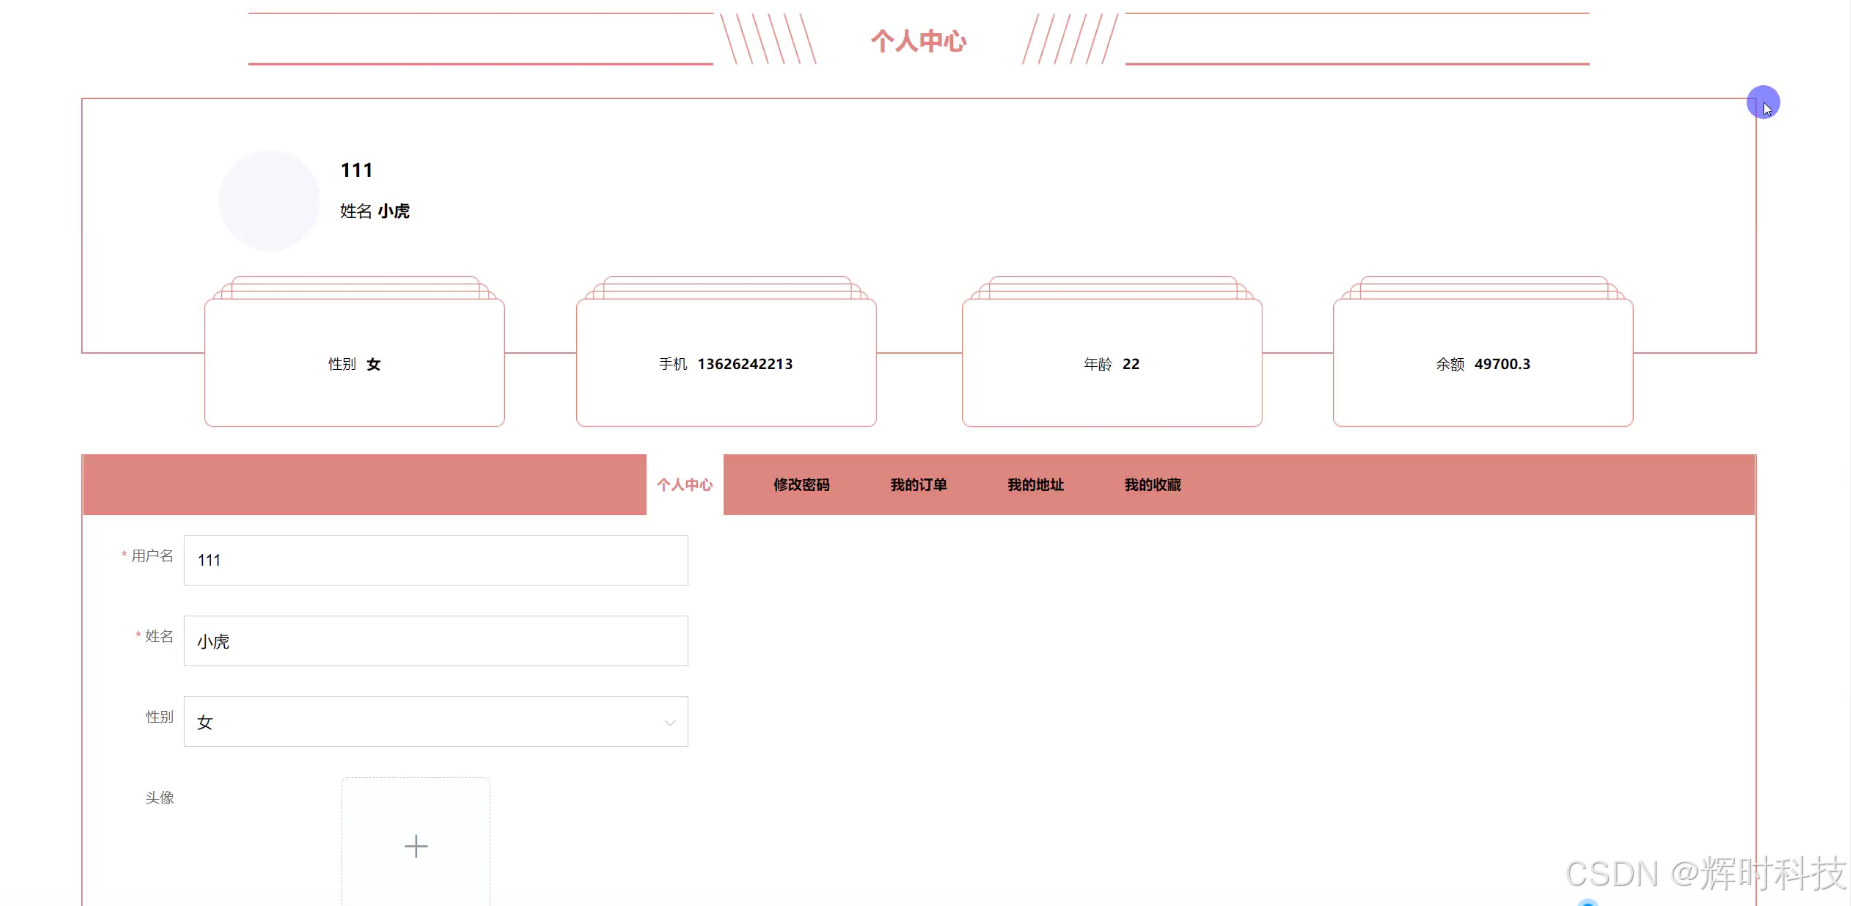Screen dimensions: 1851x906
Task: Click the 年龄 22 info card
Action: [1112, 363]
